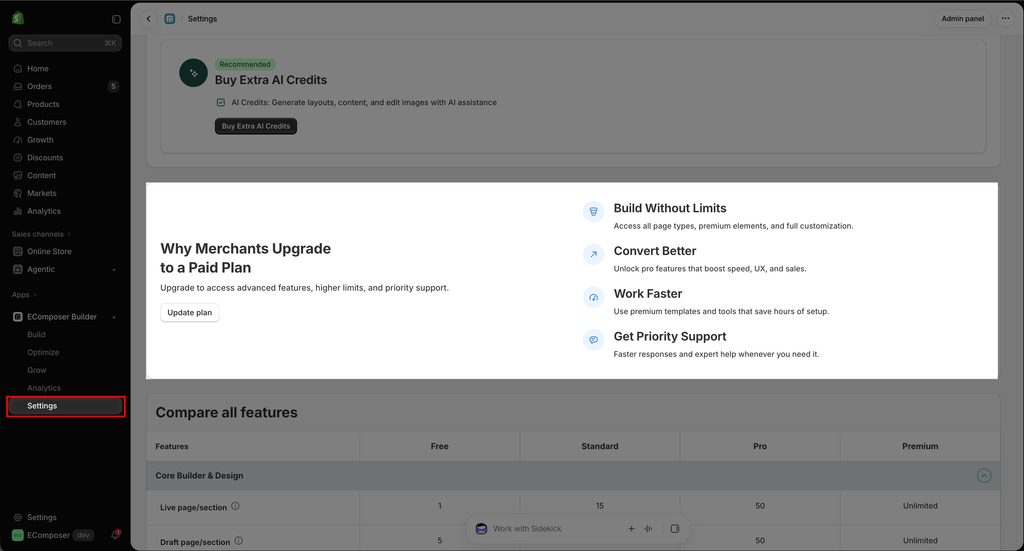
Task: Click Unlimited in Live page/section row
Action: coord(920,506)
